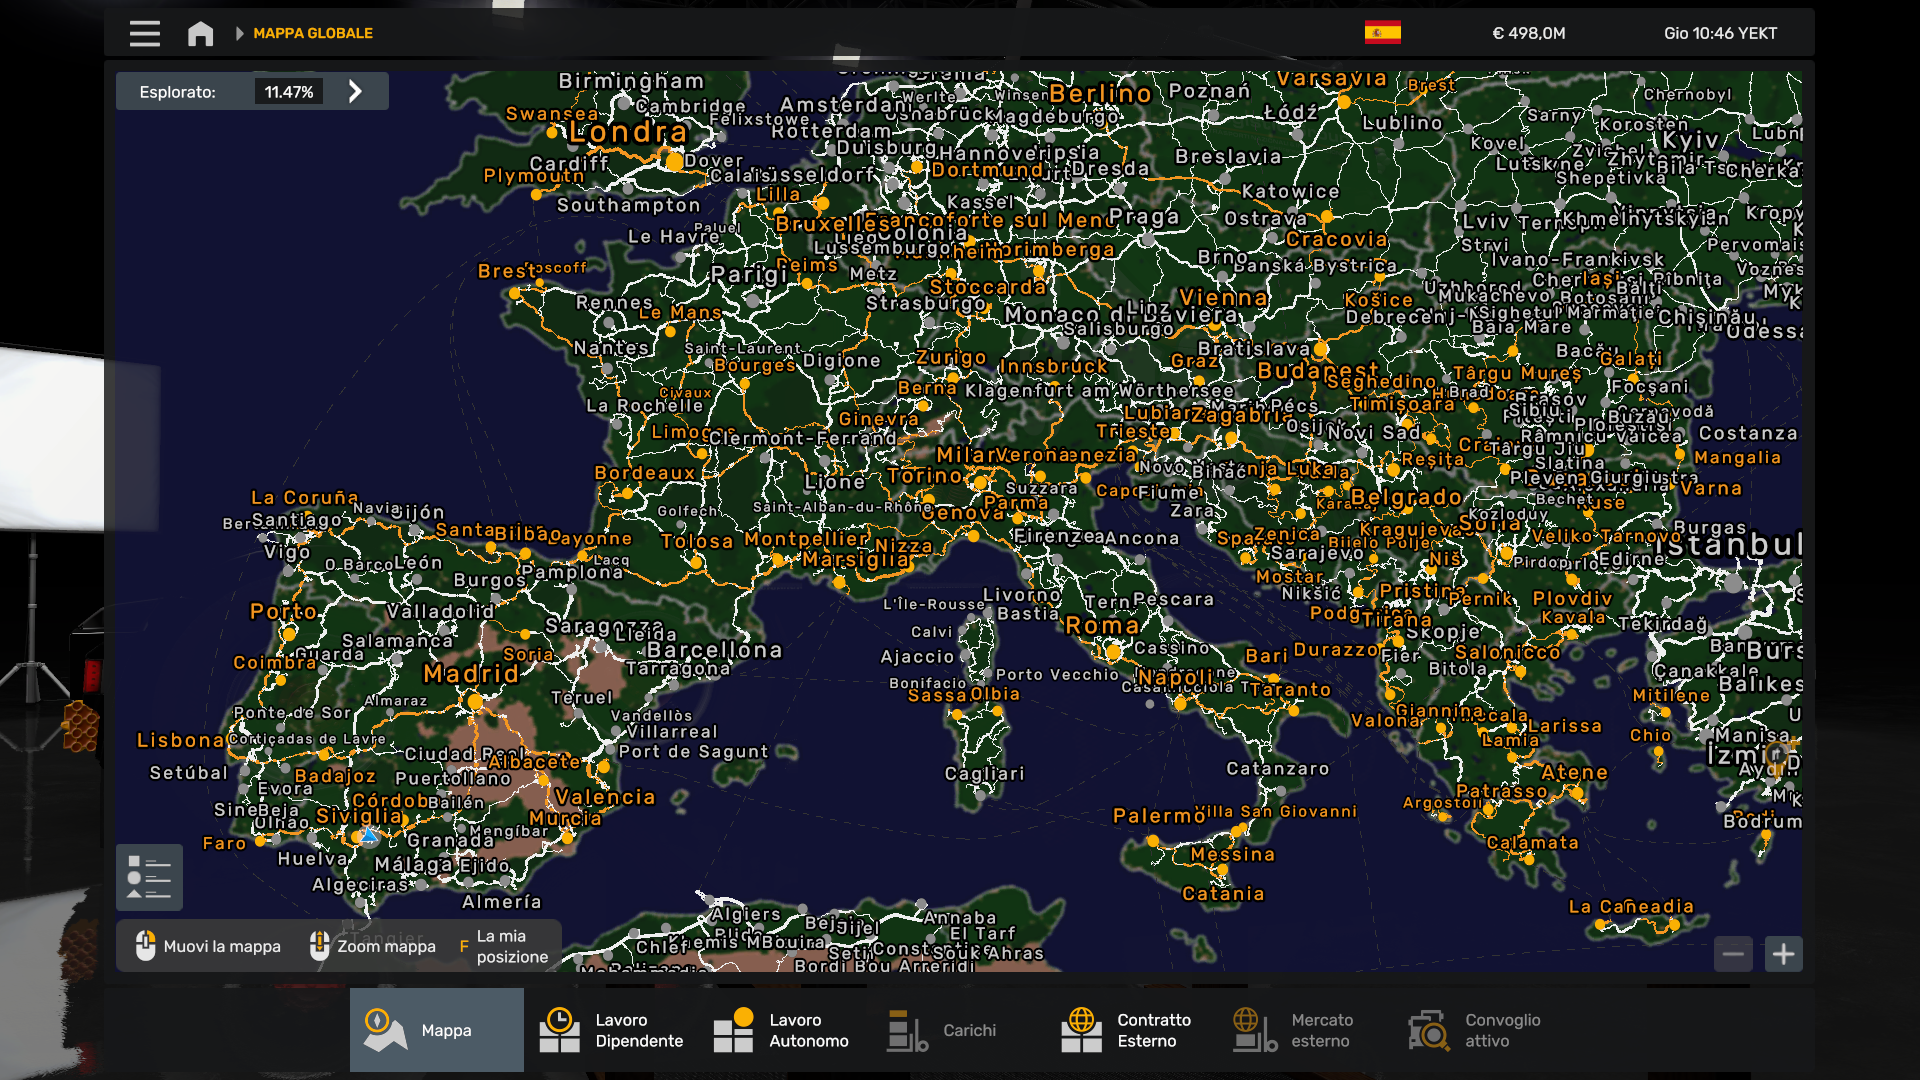Select La Coruña on the map
Viewport: 1920px width, 1080px height.
click(x=304, y=497)
